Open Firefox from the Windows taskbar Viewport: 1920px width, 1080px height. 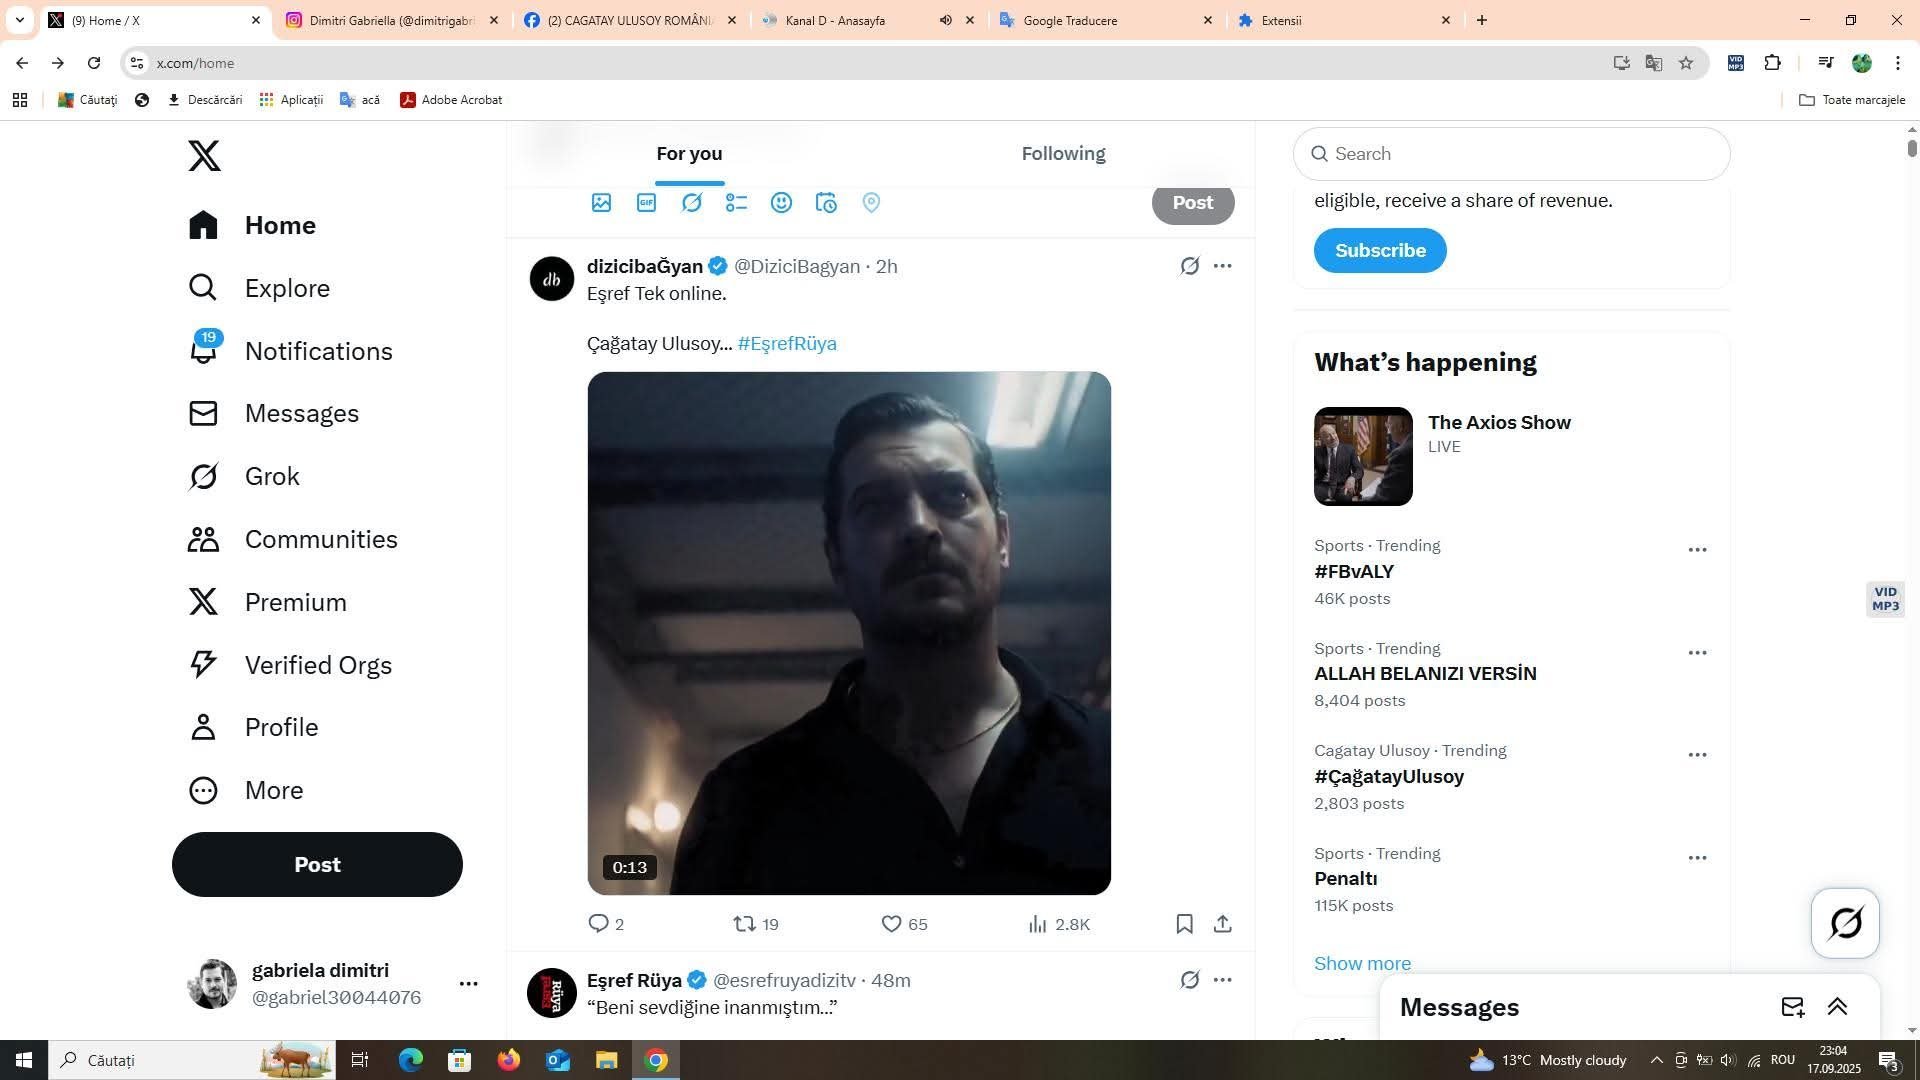(509, 1060)
